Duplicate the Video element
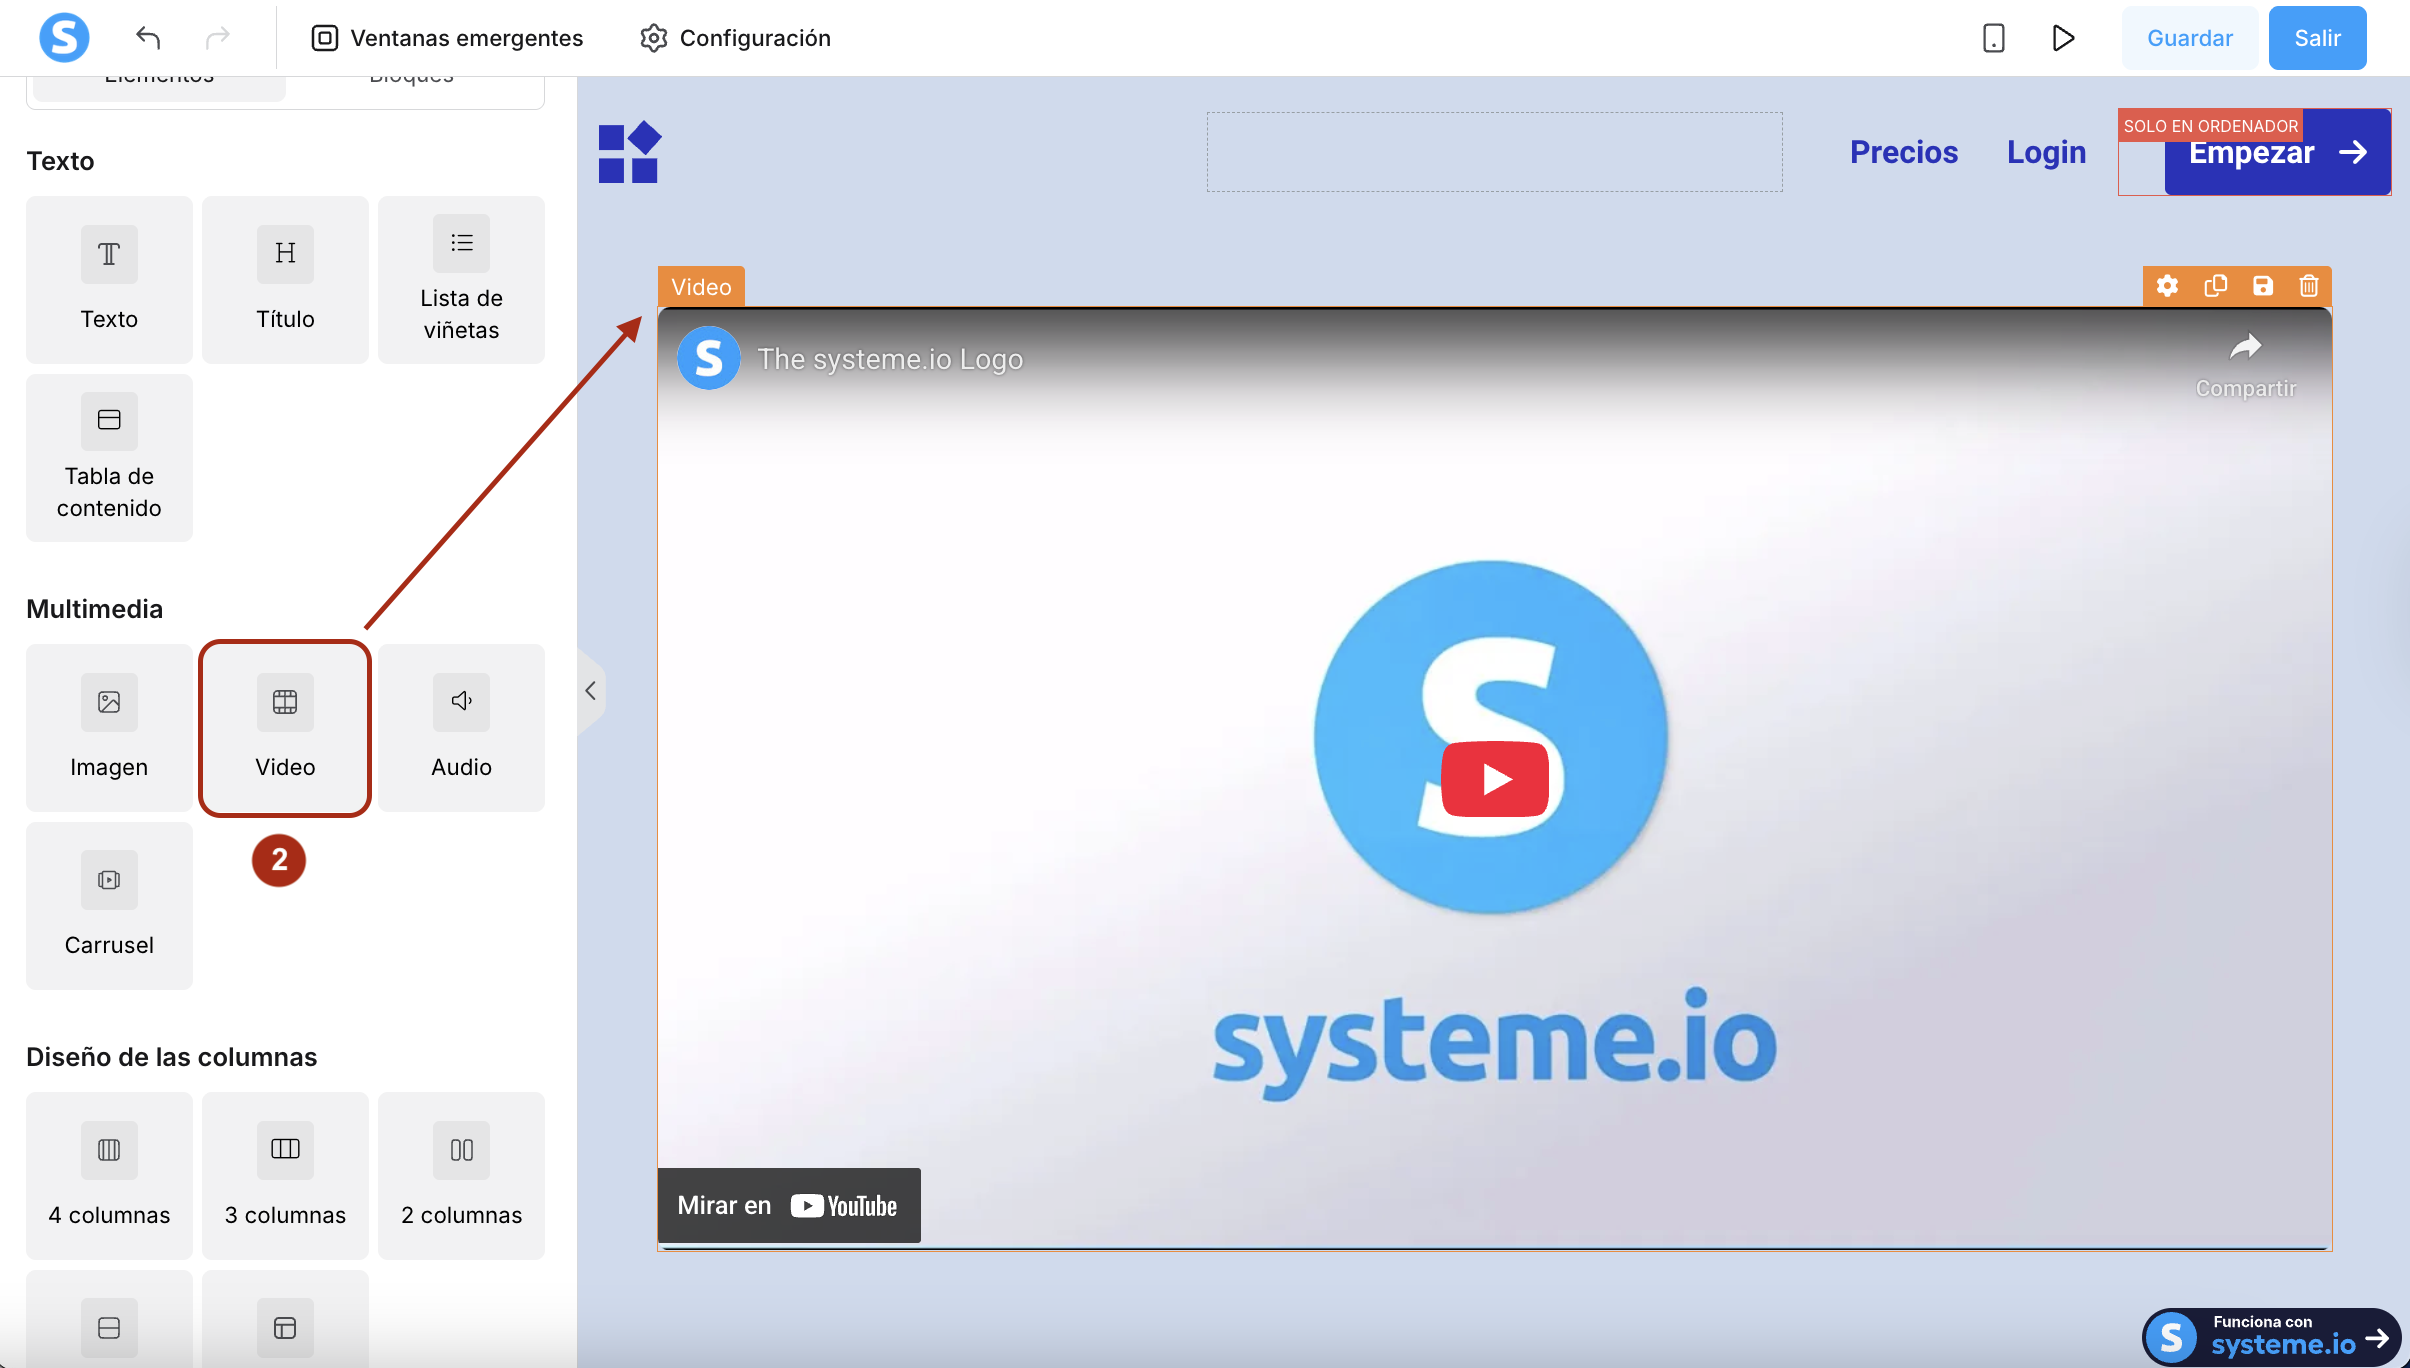This screenshot has height=1368, width=2410. [x=2215, y=286]
